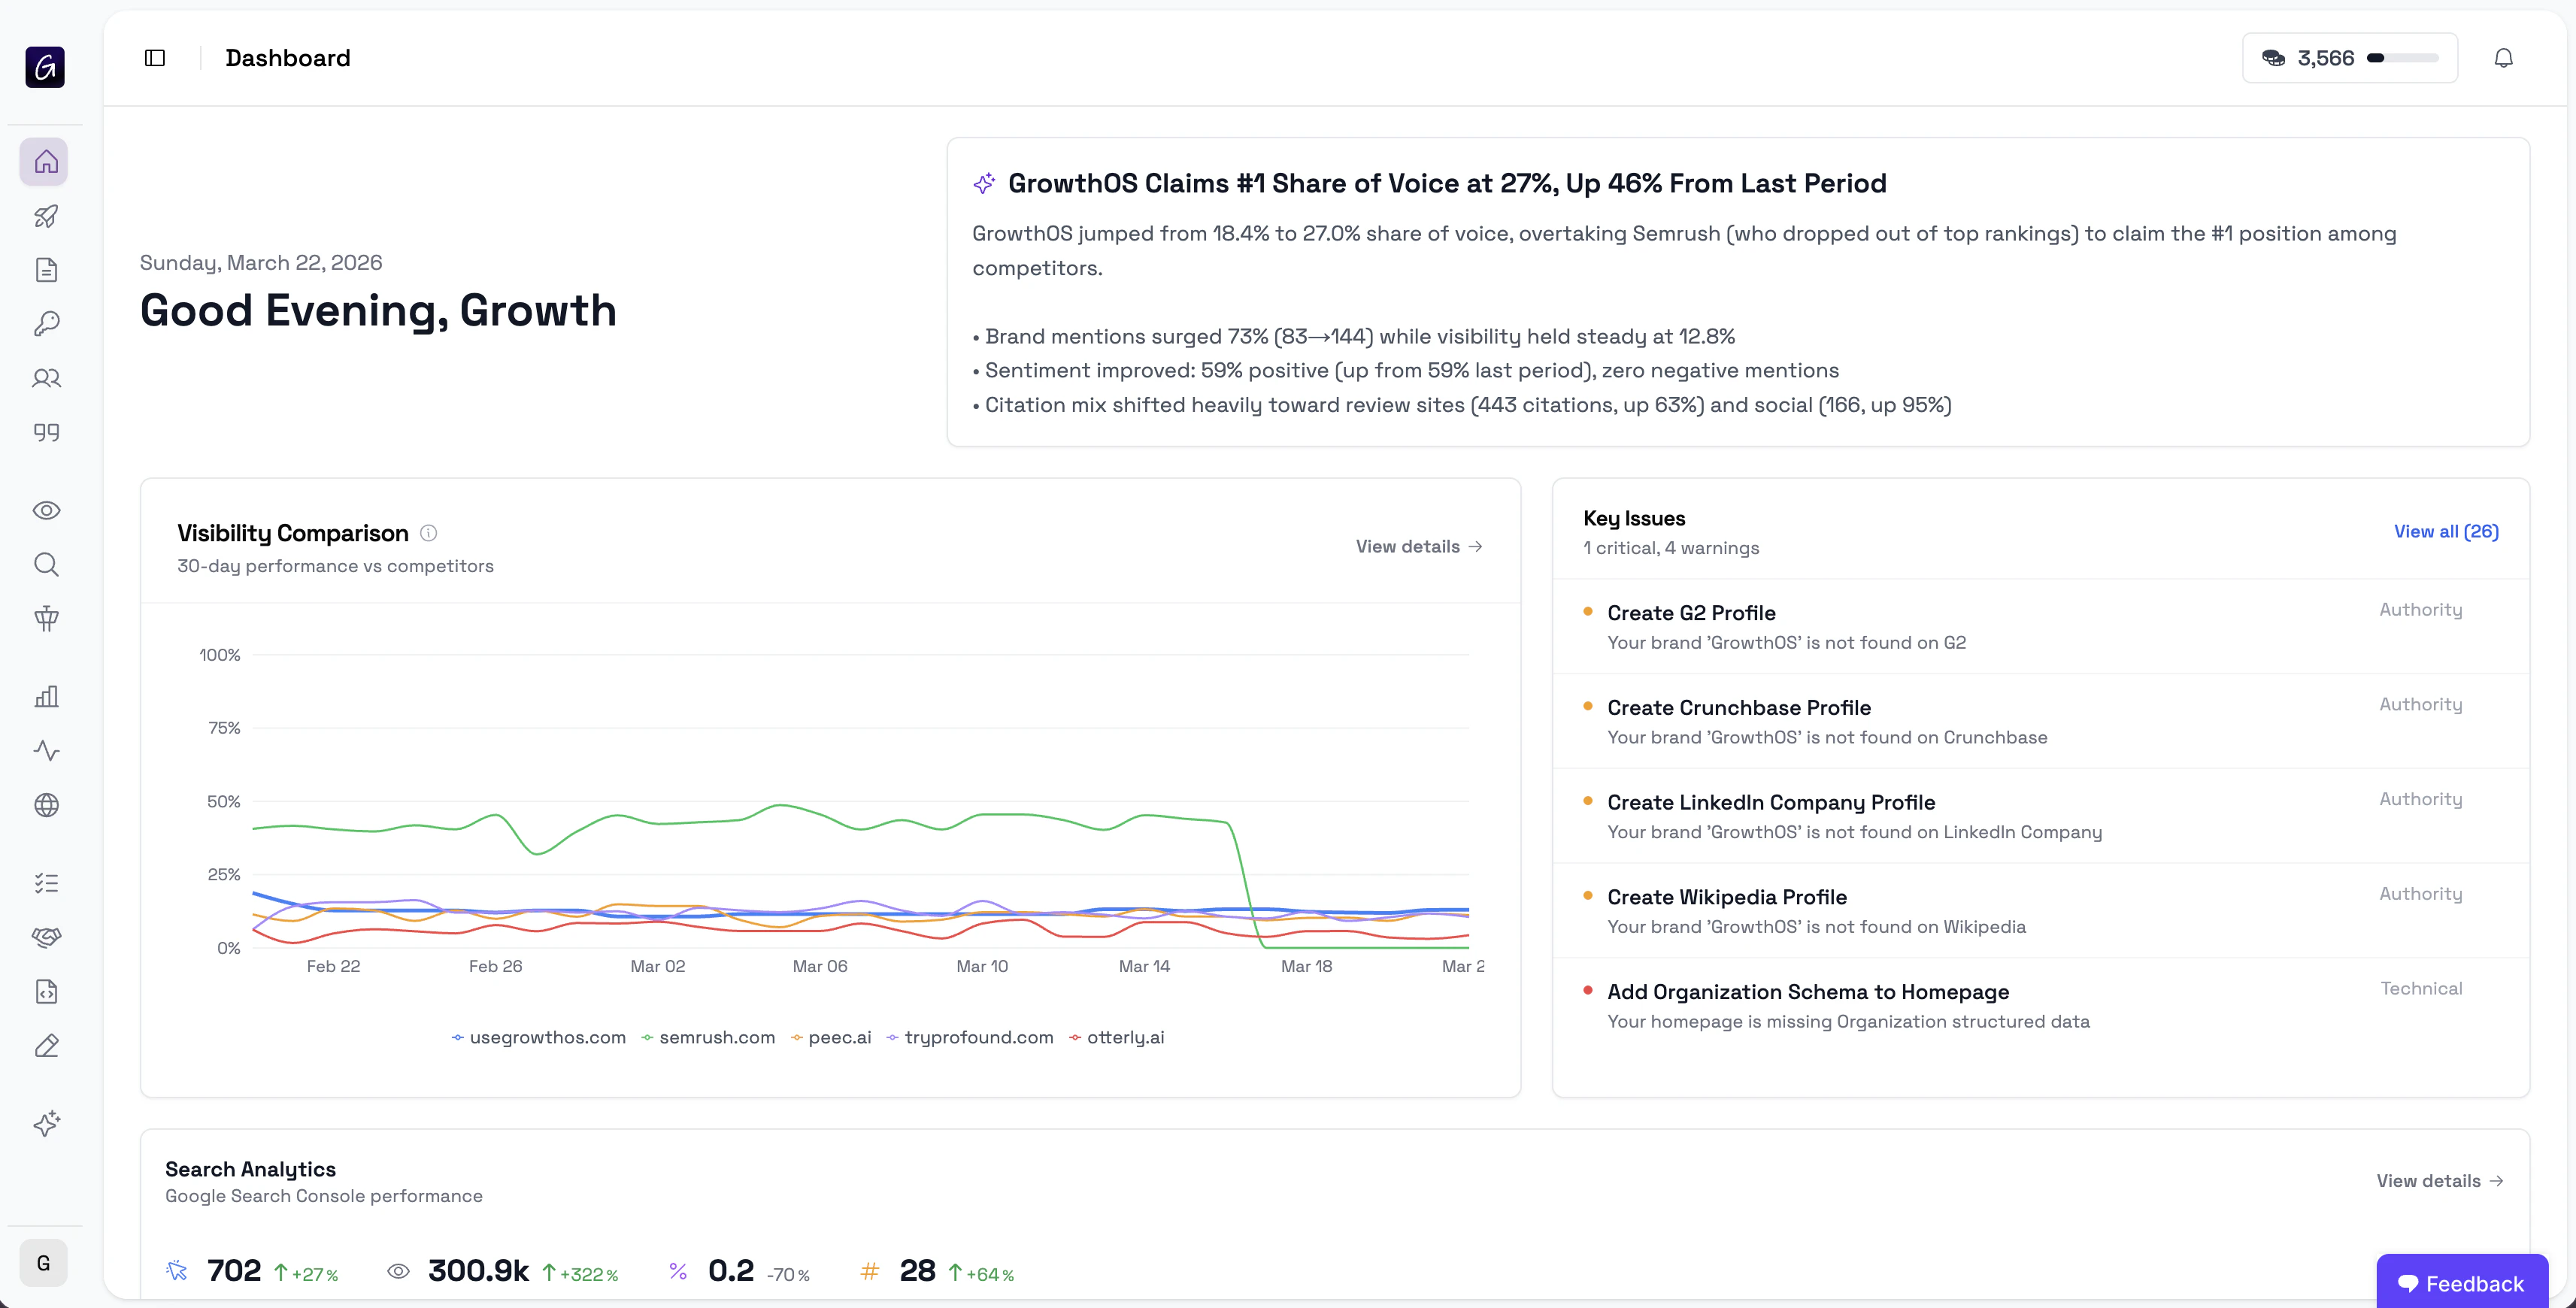Open the bar chart sidebar icon
The width and height of the screenshot is (2576, 1308).
[x=46, y=697]
